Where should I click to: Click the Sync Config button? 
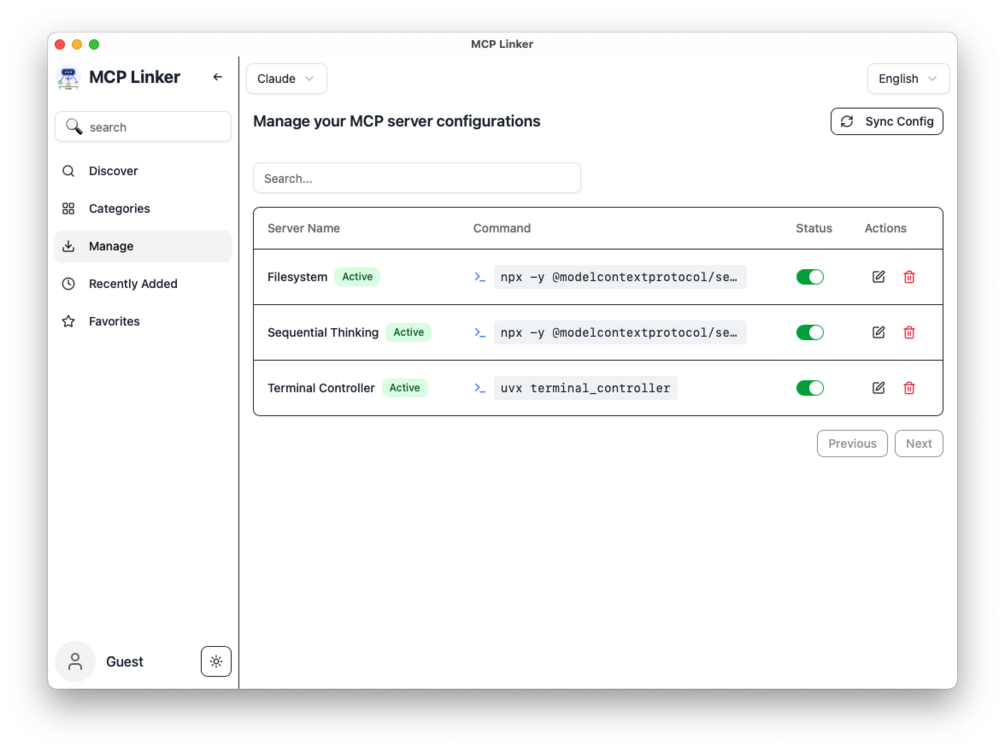[x=886, y=121]
